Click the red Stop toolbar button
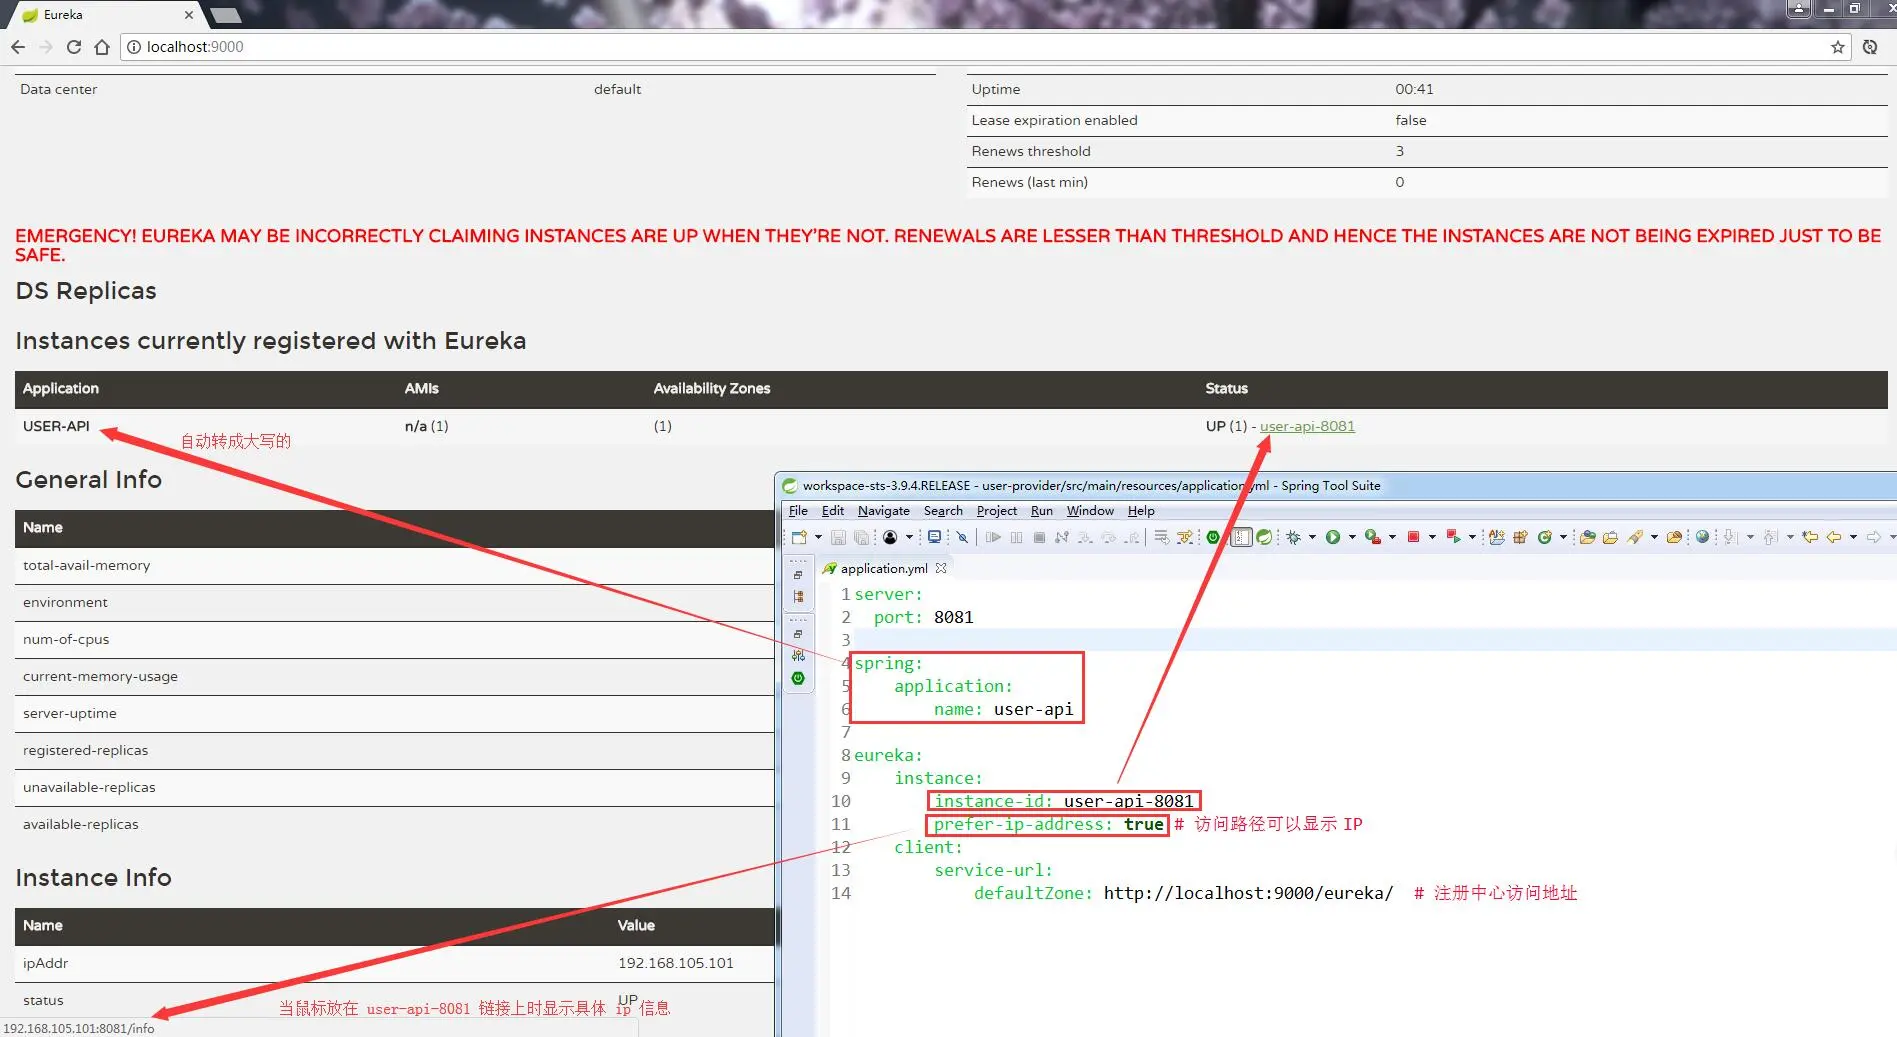Screen dimensions: 1897x1037 click(x=1413, y=537)
